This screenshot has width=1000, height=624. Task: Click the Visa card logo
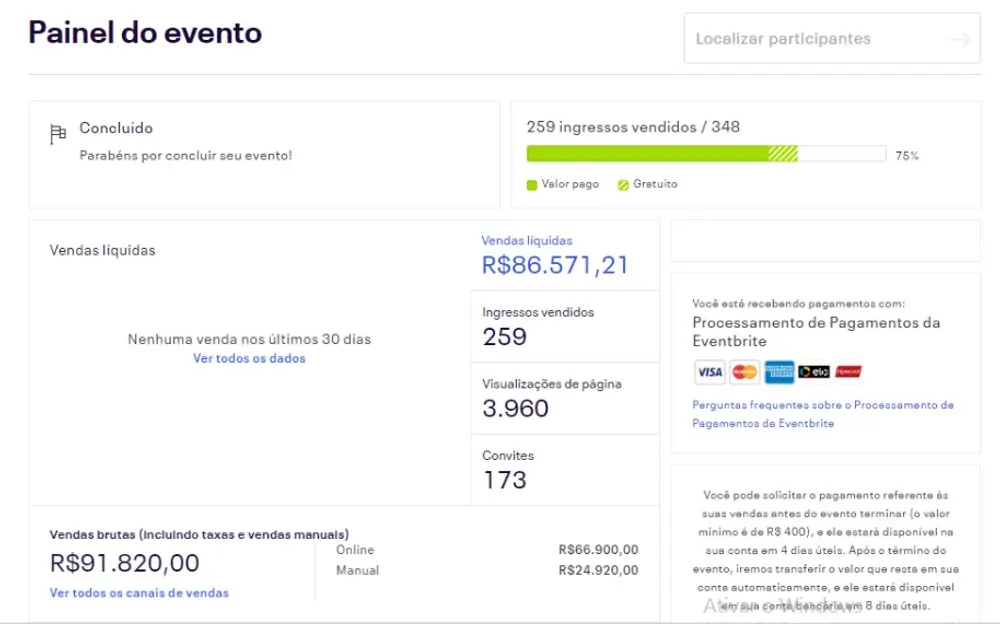(x=709, y=372)
